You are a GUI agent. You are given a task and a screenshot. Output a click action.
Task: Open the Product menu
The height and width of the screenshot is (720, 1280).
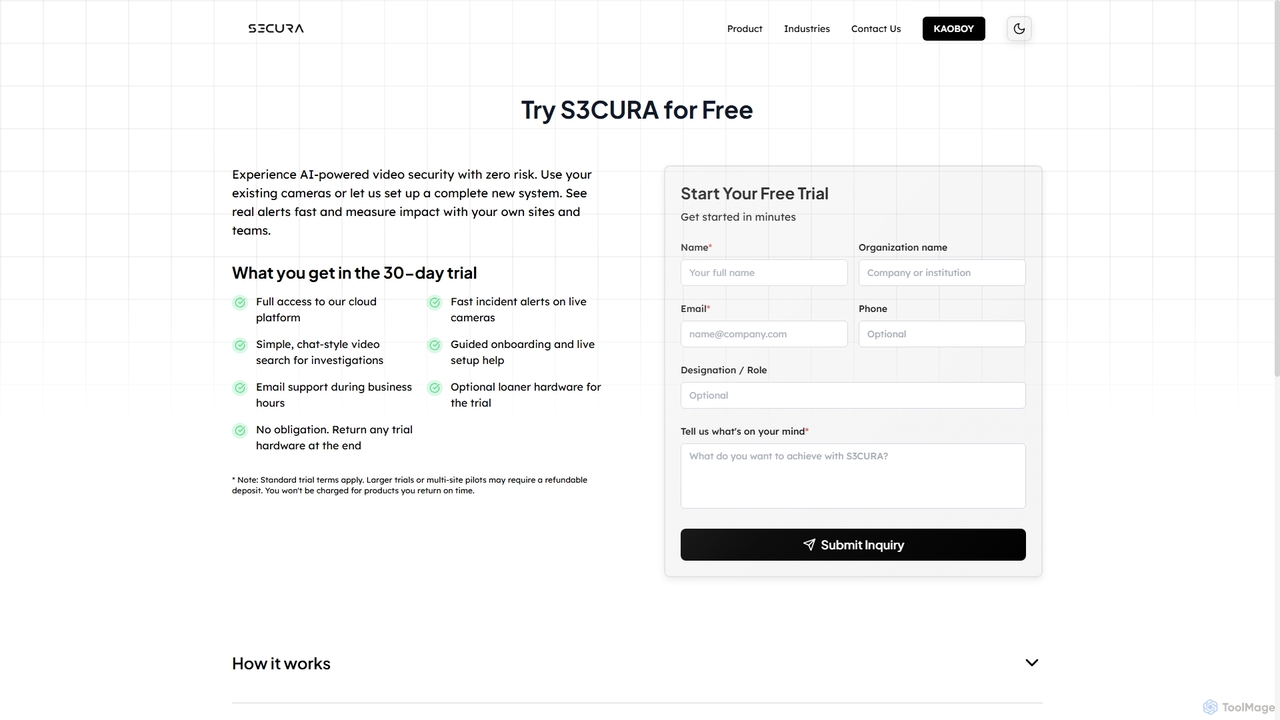[745, 29]
